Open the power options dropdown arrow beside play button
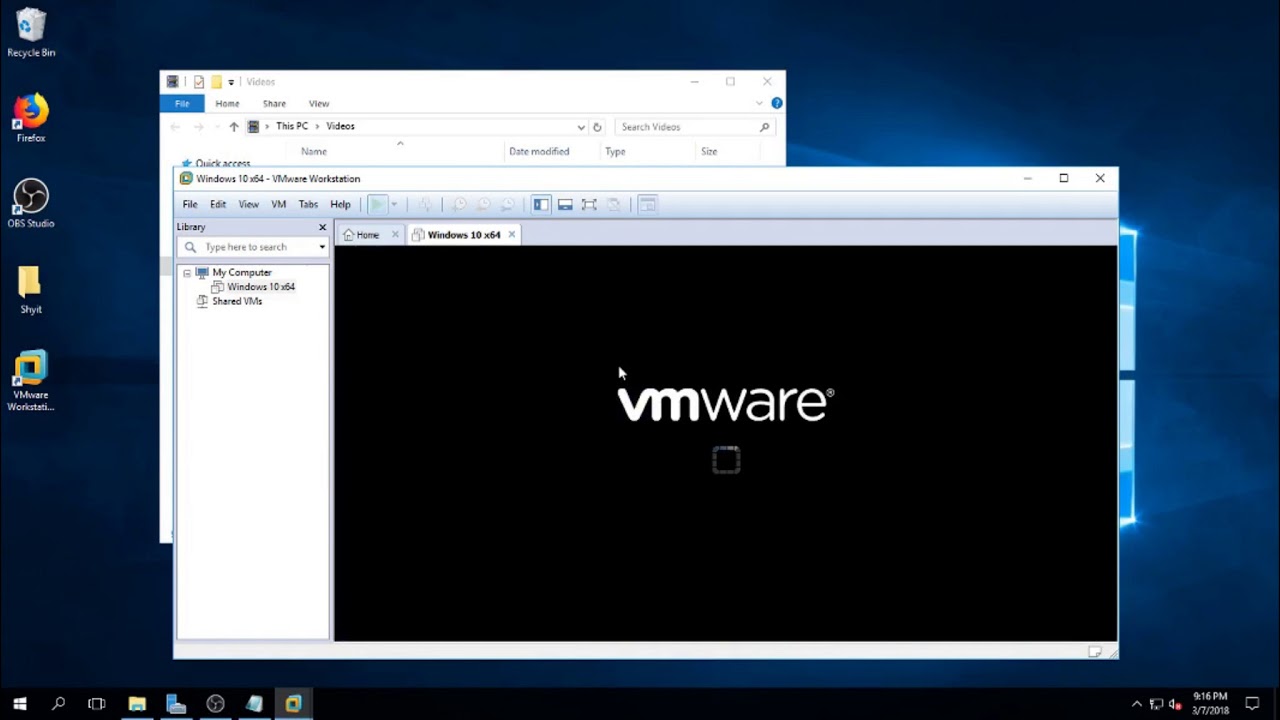1280x720 pixels. click(394, 204)
